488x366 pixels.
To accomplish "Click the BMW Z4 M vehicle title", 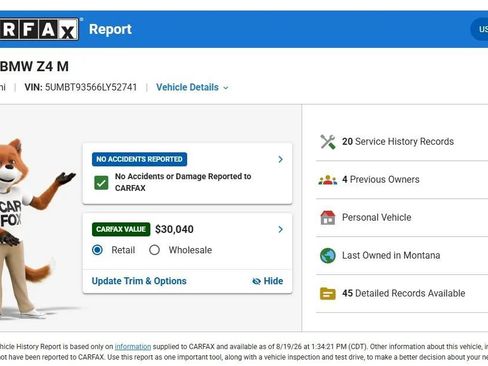I will [34, 66].
